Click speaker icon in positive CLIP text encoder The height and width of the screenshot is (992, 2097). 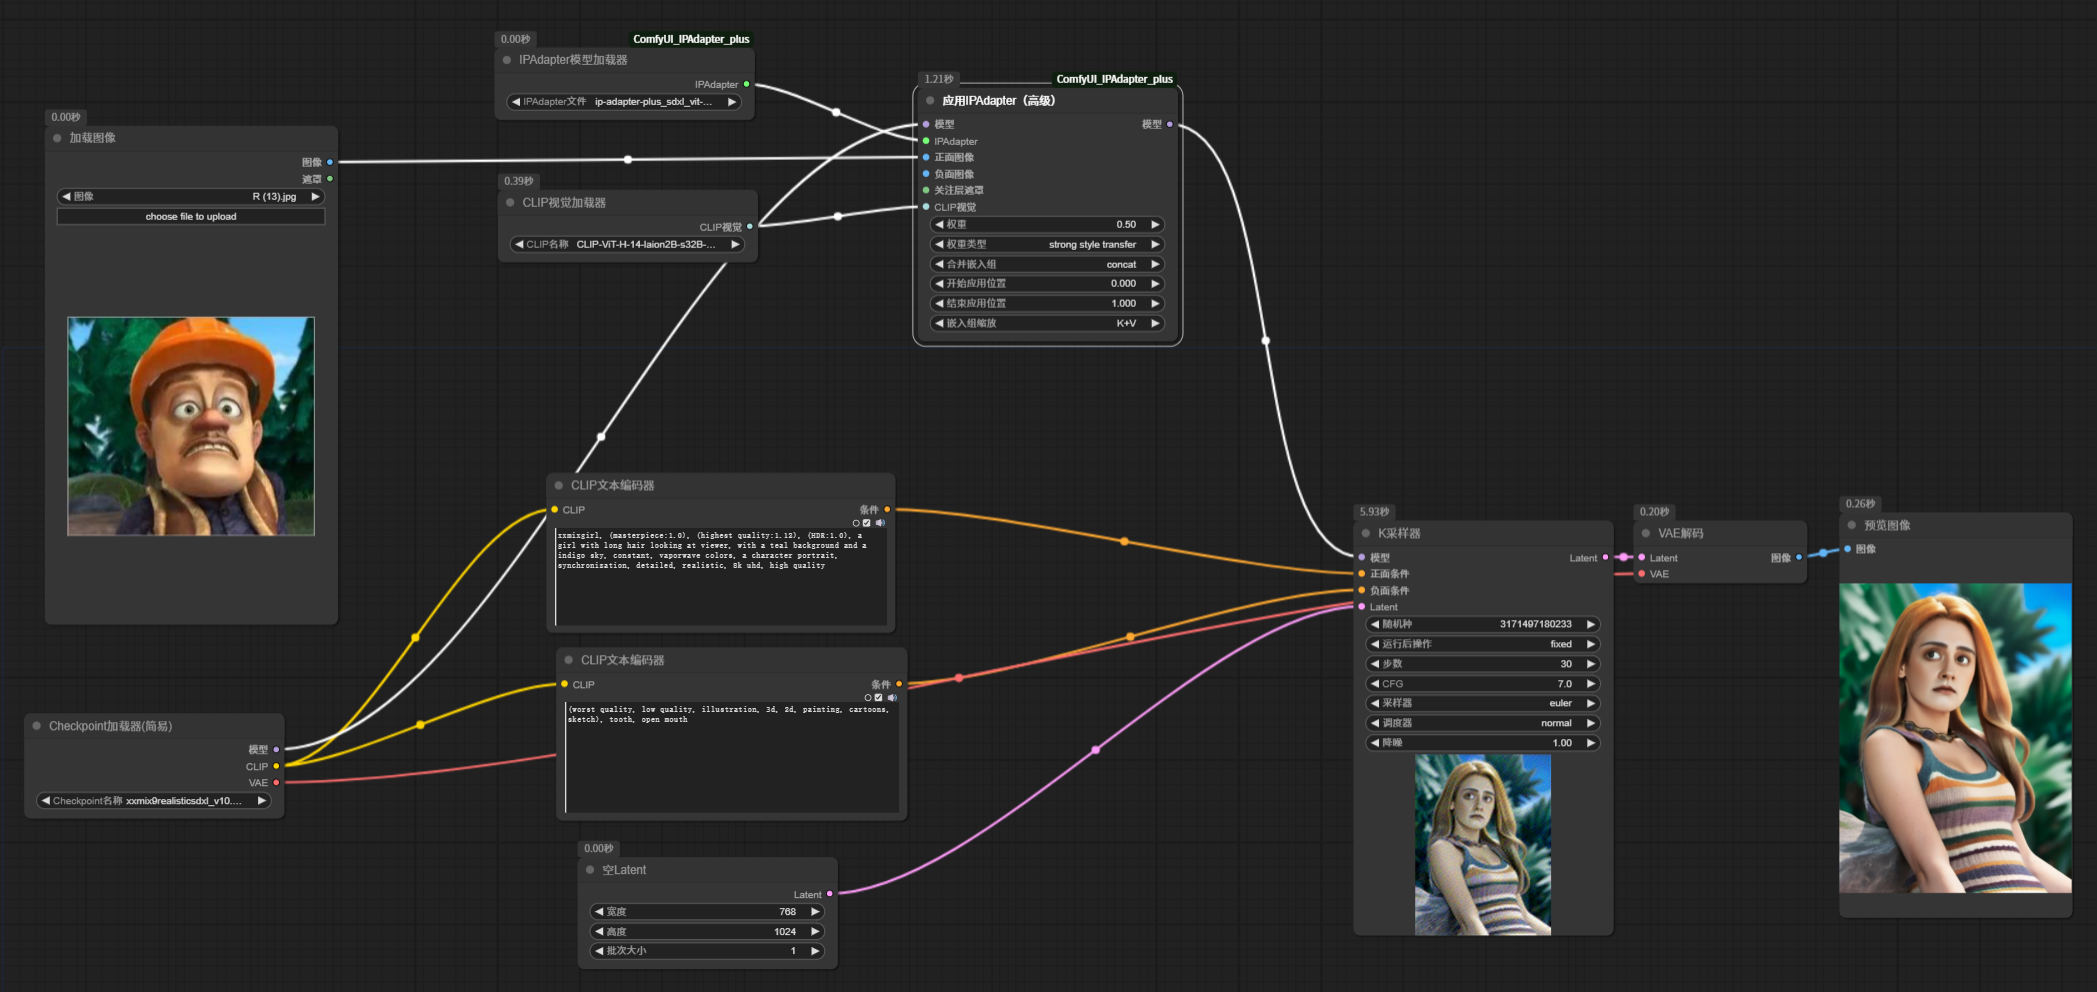click(x=880, y=523)
